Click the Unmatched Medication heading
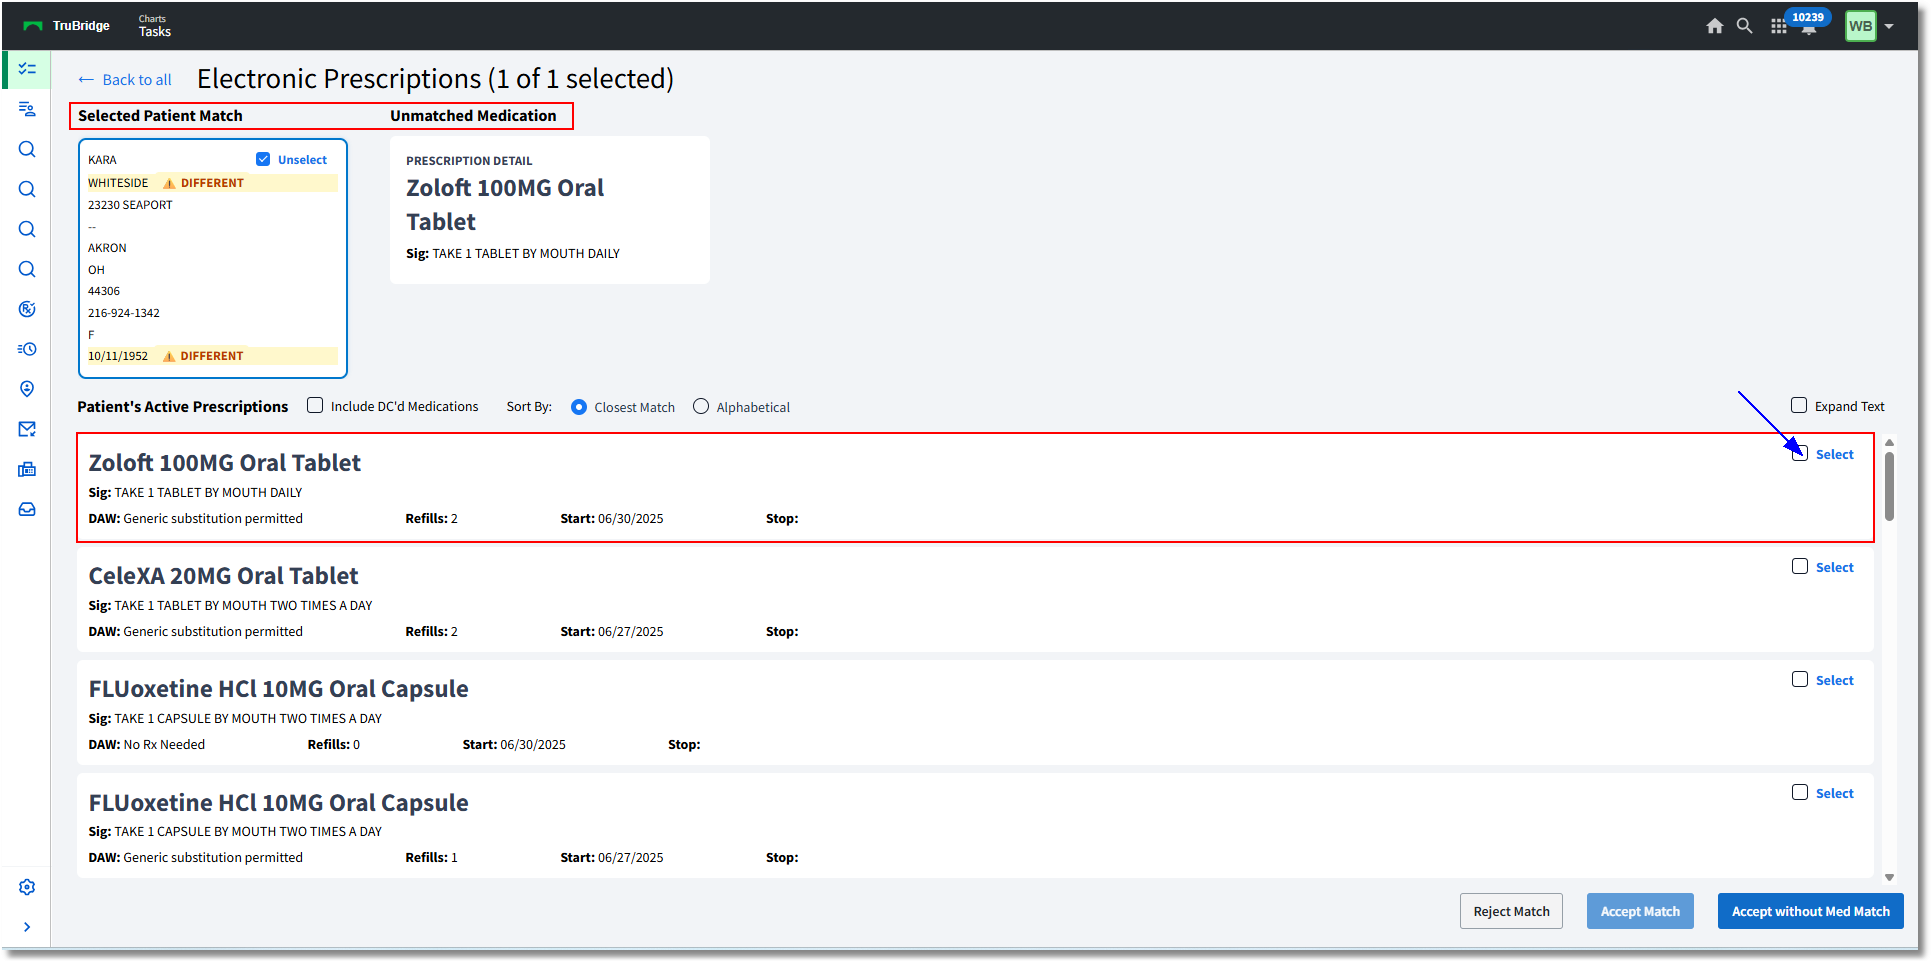Screen dimensions: 1932x964 coord(473,116)
